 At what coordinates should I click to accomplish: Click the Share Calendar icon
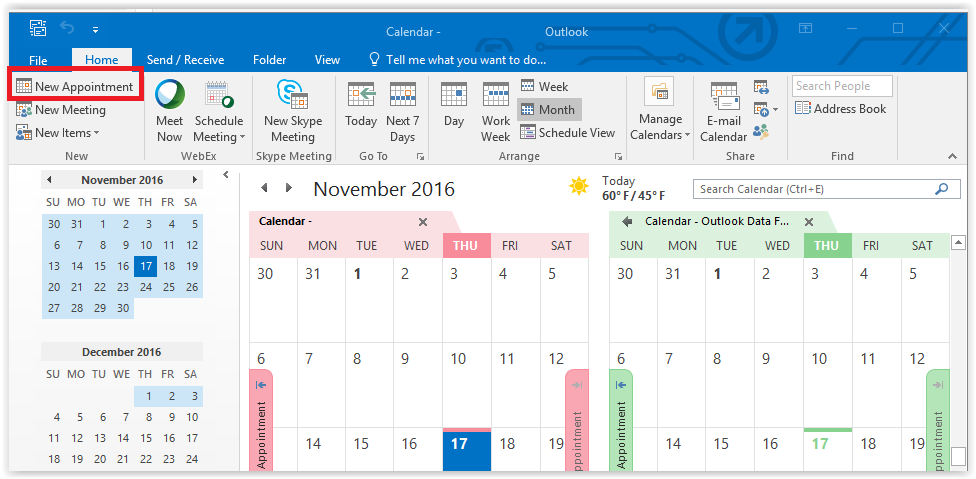761,87
